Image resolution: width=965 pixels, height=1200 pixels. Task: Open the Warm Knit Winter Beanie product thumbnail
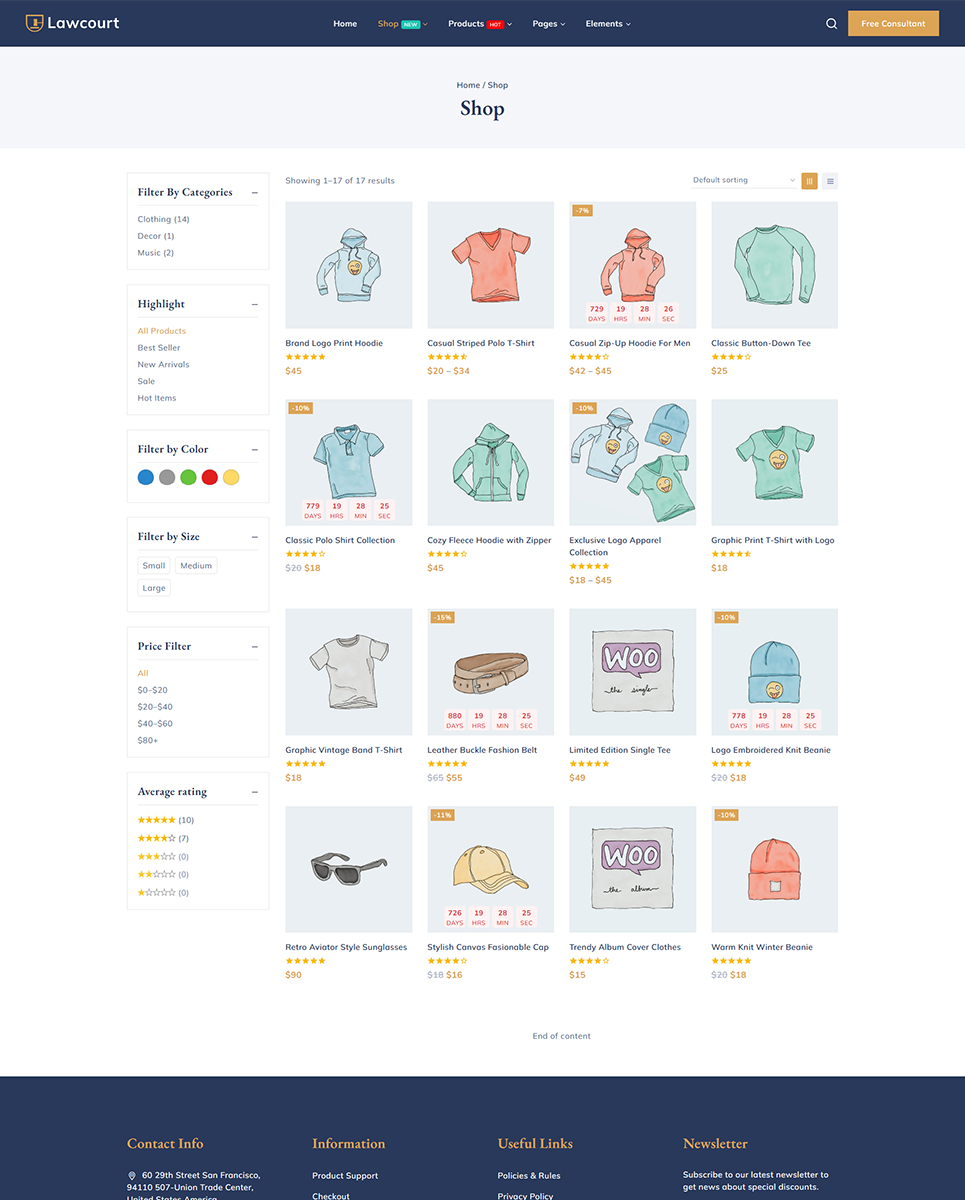coord(774,868)
